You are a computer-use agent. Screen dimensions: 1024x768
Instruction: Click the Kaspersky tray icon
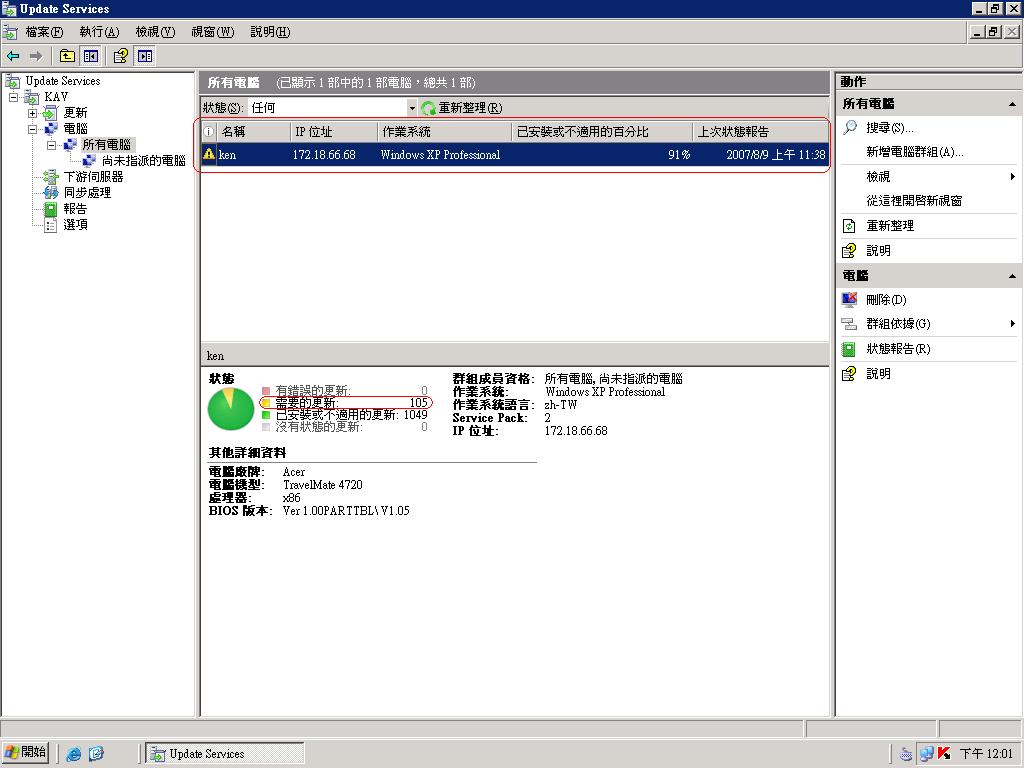pyautogui.click(x=943, y=754)
